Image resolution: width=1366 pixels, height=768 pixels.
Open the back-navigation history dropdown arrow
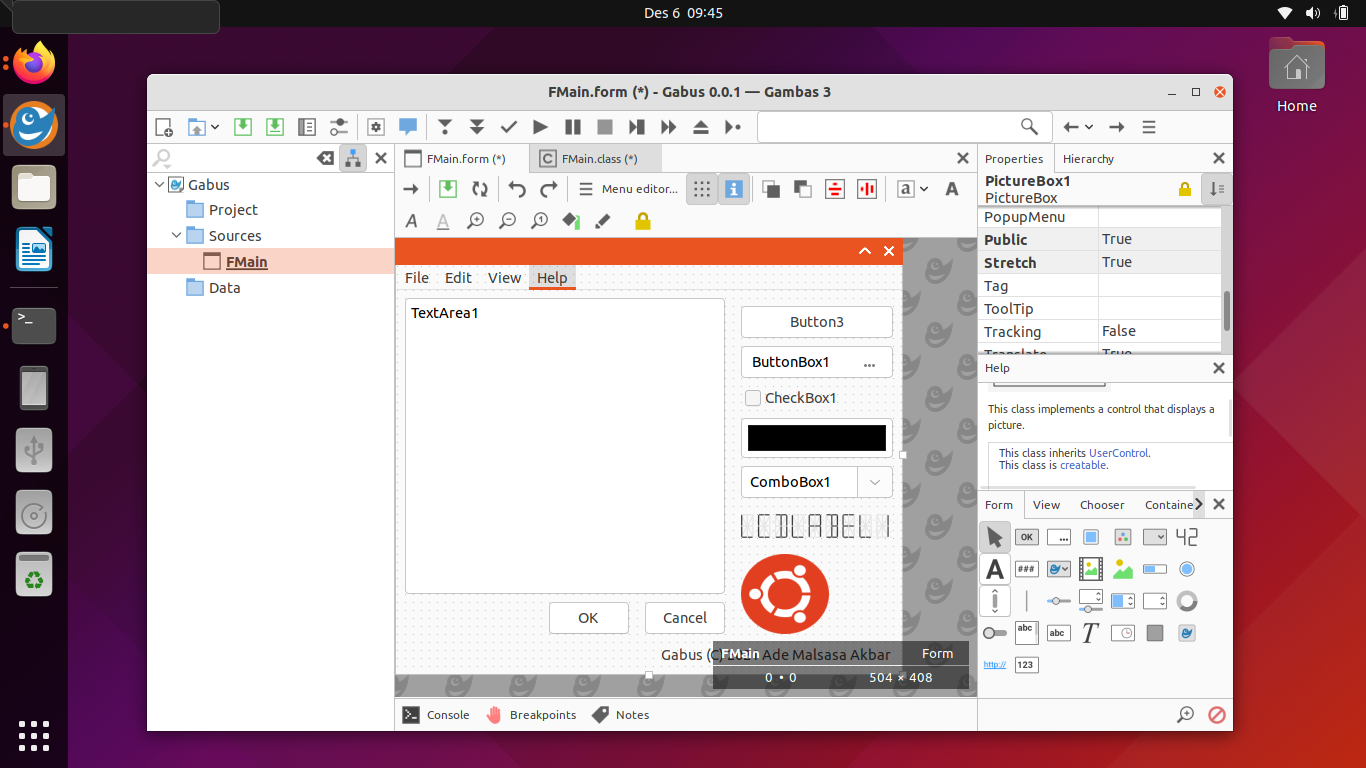1089,127
